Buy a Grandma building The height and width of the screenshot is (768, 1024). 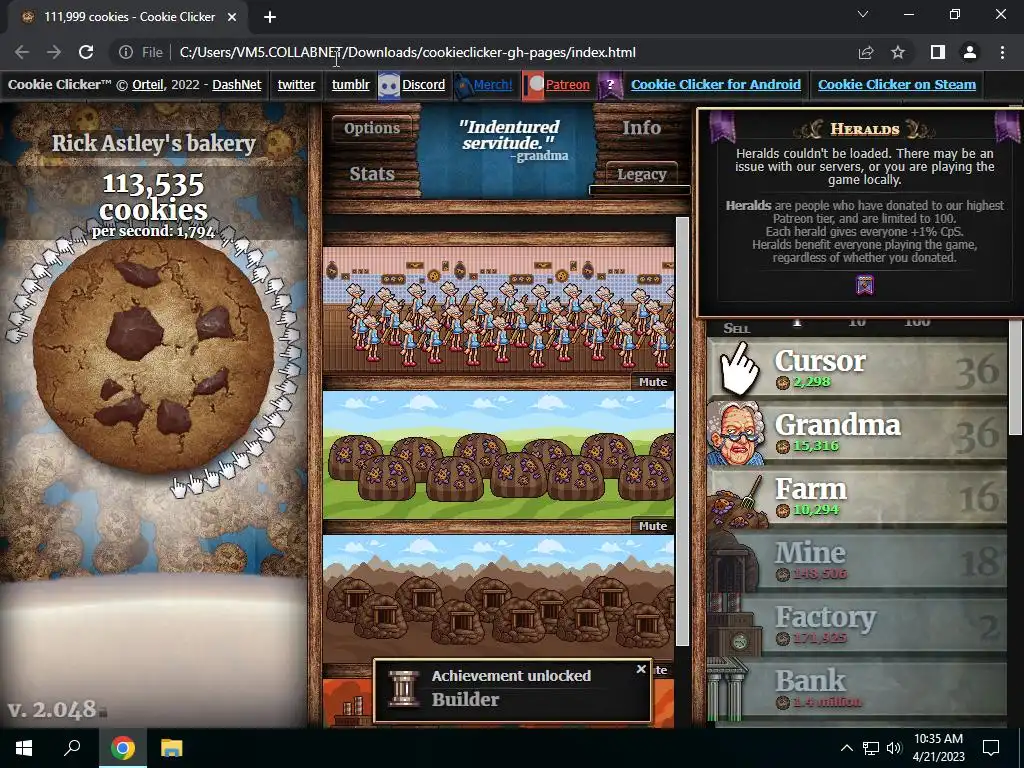coord(857,432)
